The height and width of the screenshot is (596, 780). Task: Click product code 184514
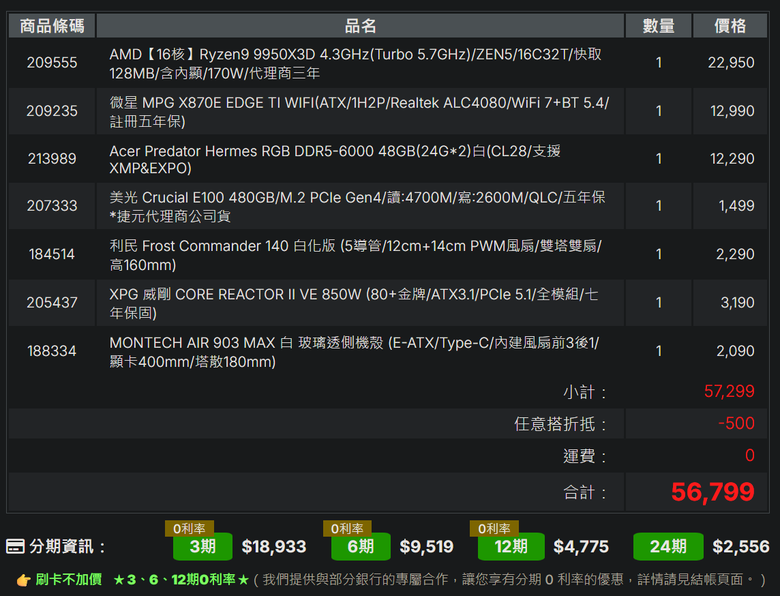52,254
